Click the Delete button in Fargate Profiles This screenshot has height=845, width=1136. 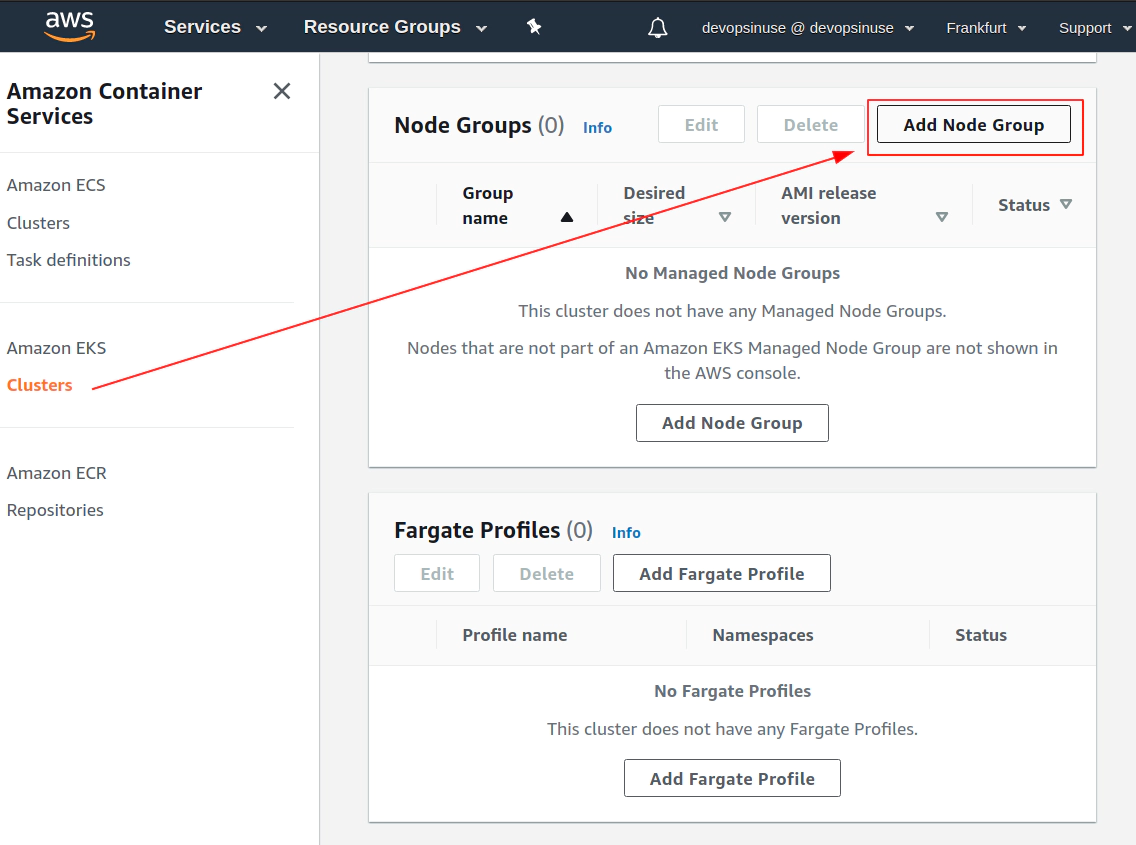[x=547, y=573]
